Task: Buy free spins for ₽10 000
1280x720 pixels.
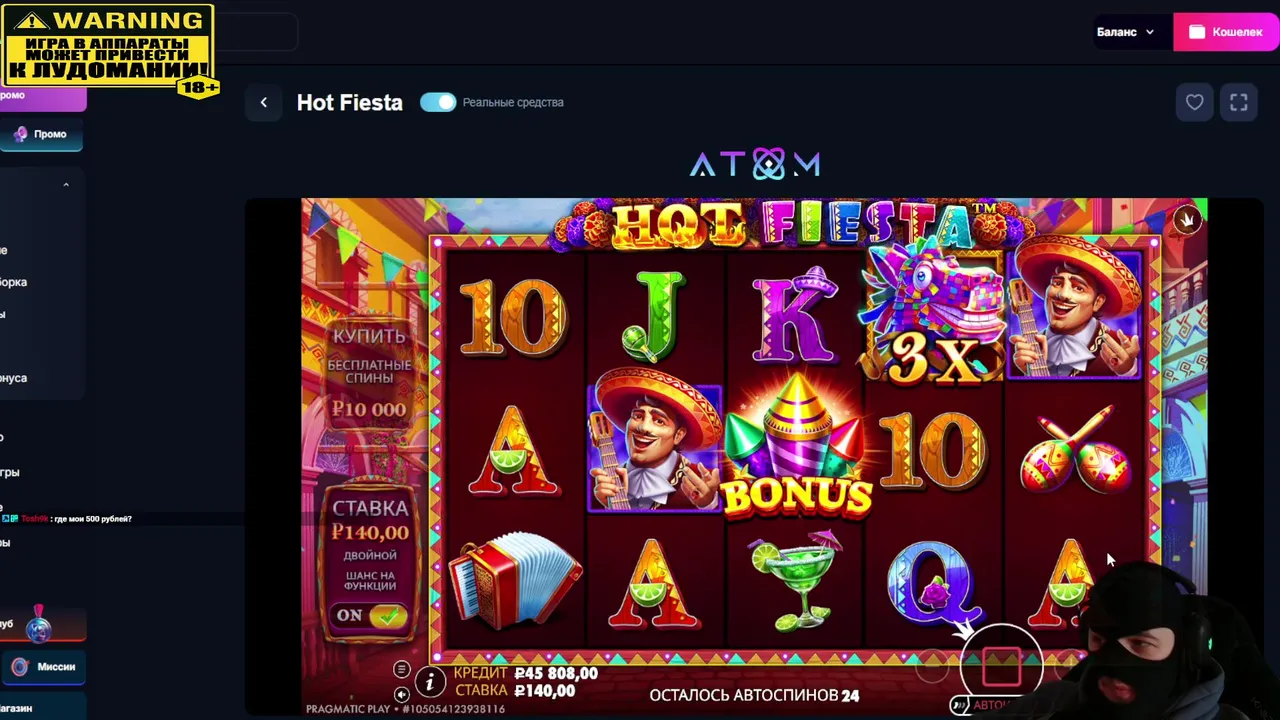Action: pos(369,373)
